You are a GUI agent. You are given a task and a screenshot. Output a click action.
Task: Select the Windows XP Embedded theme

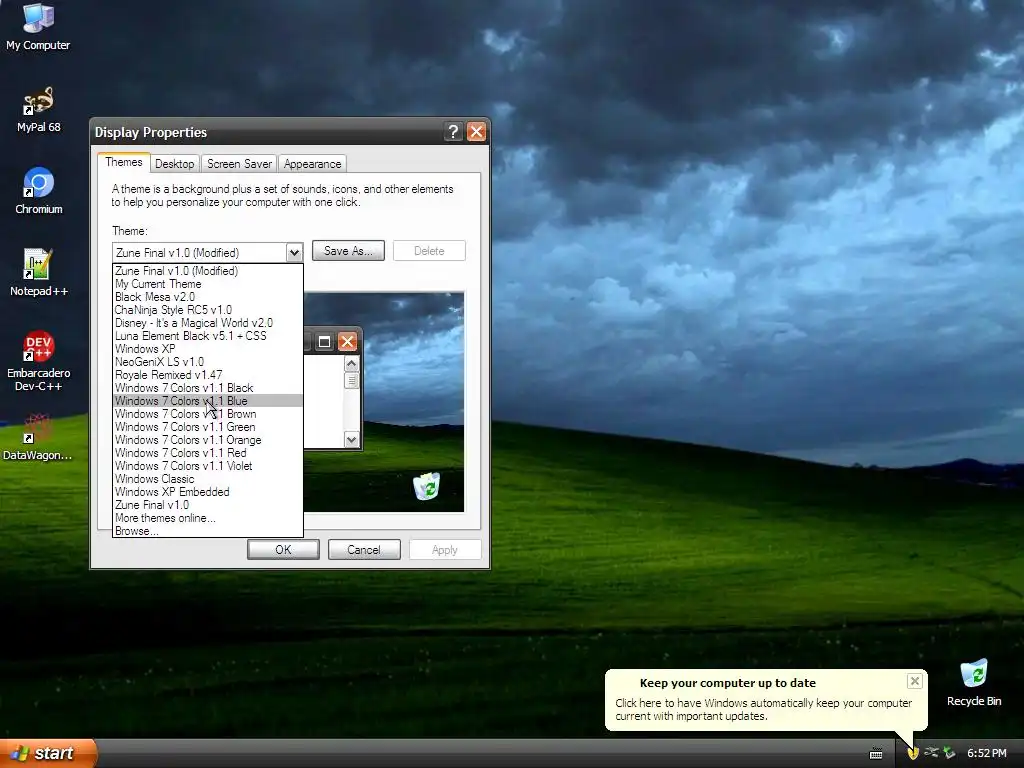point(208,492)
